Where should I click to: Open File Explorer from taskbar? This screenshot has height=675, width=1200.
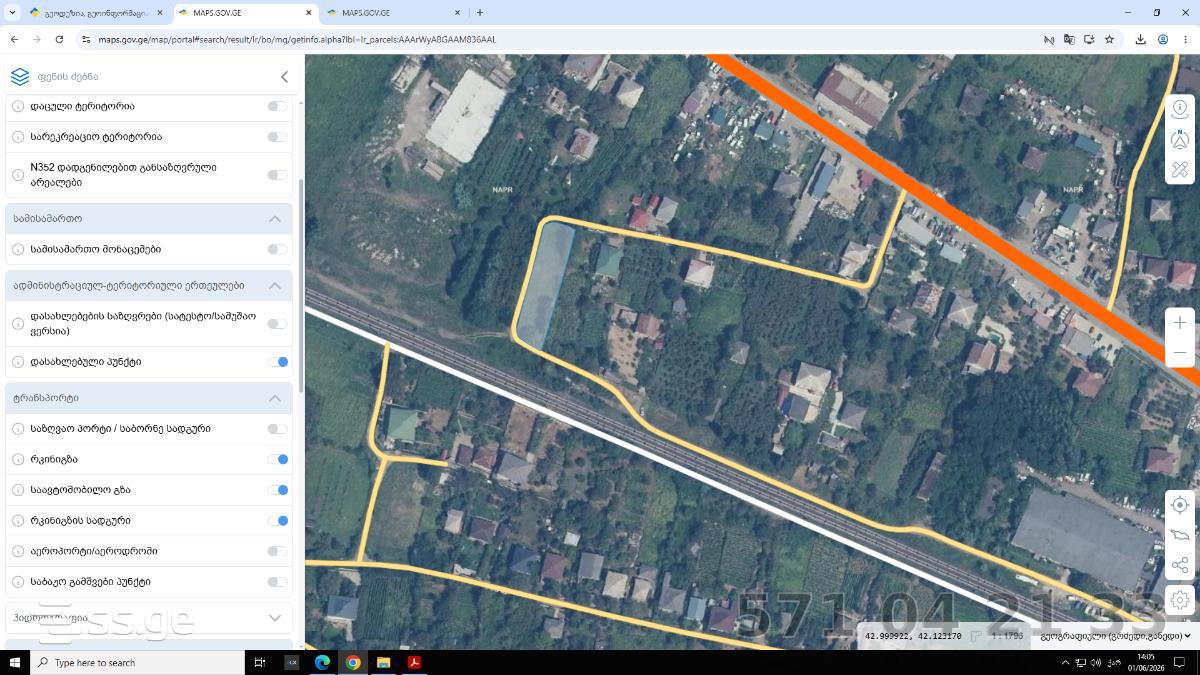pyautogui.click(x=383, y=663)
